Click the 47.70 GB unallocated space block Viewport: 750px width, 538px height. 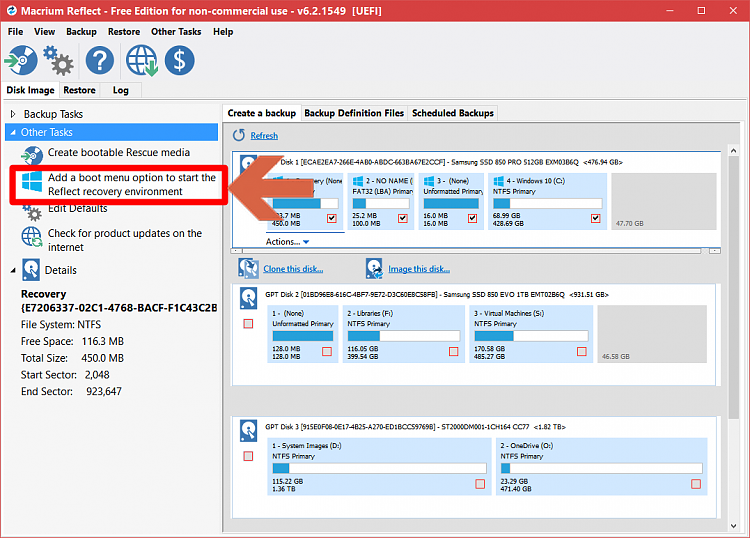[x=664, y=201]
